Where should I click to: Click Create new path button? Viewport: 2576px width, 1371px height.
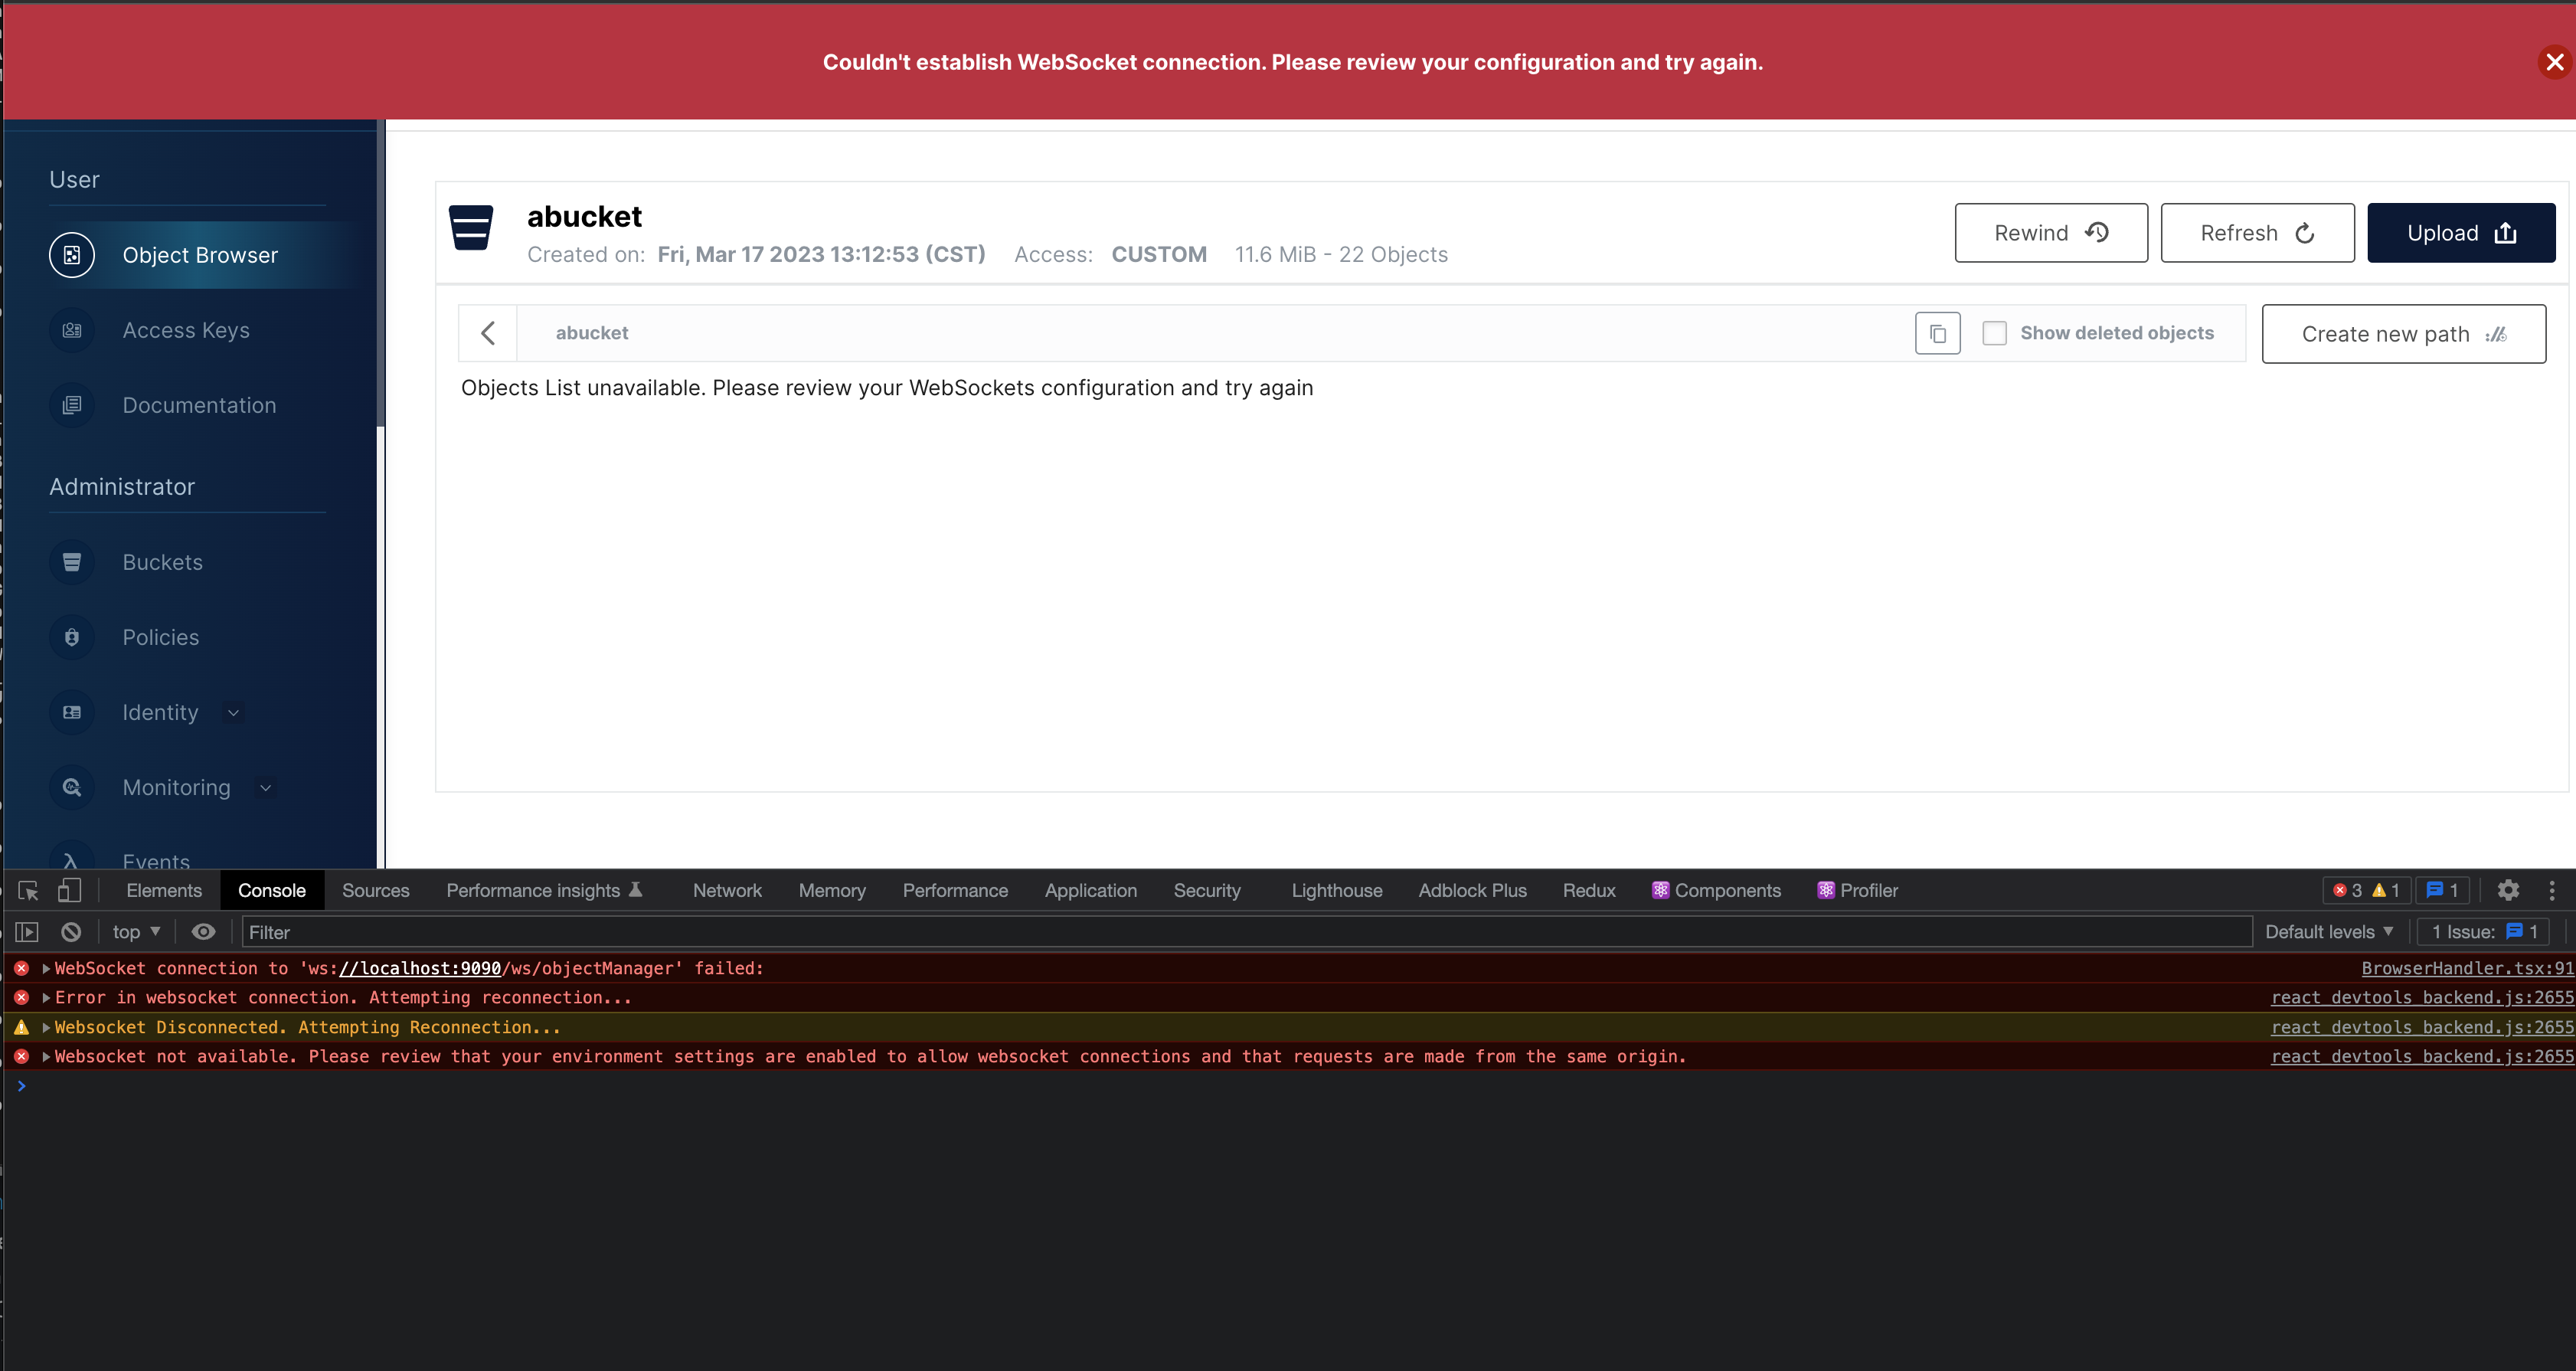coord(2404,334)
